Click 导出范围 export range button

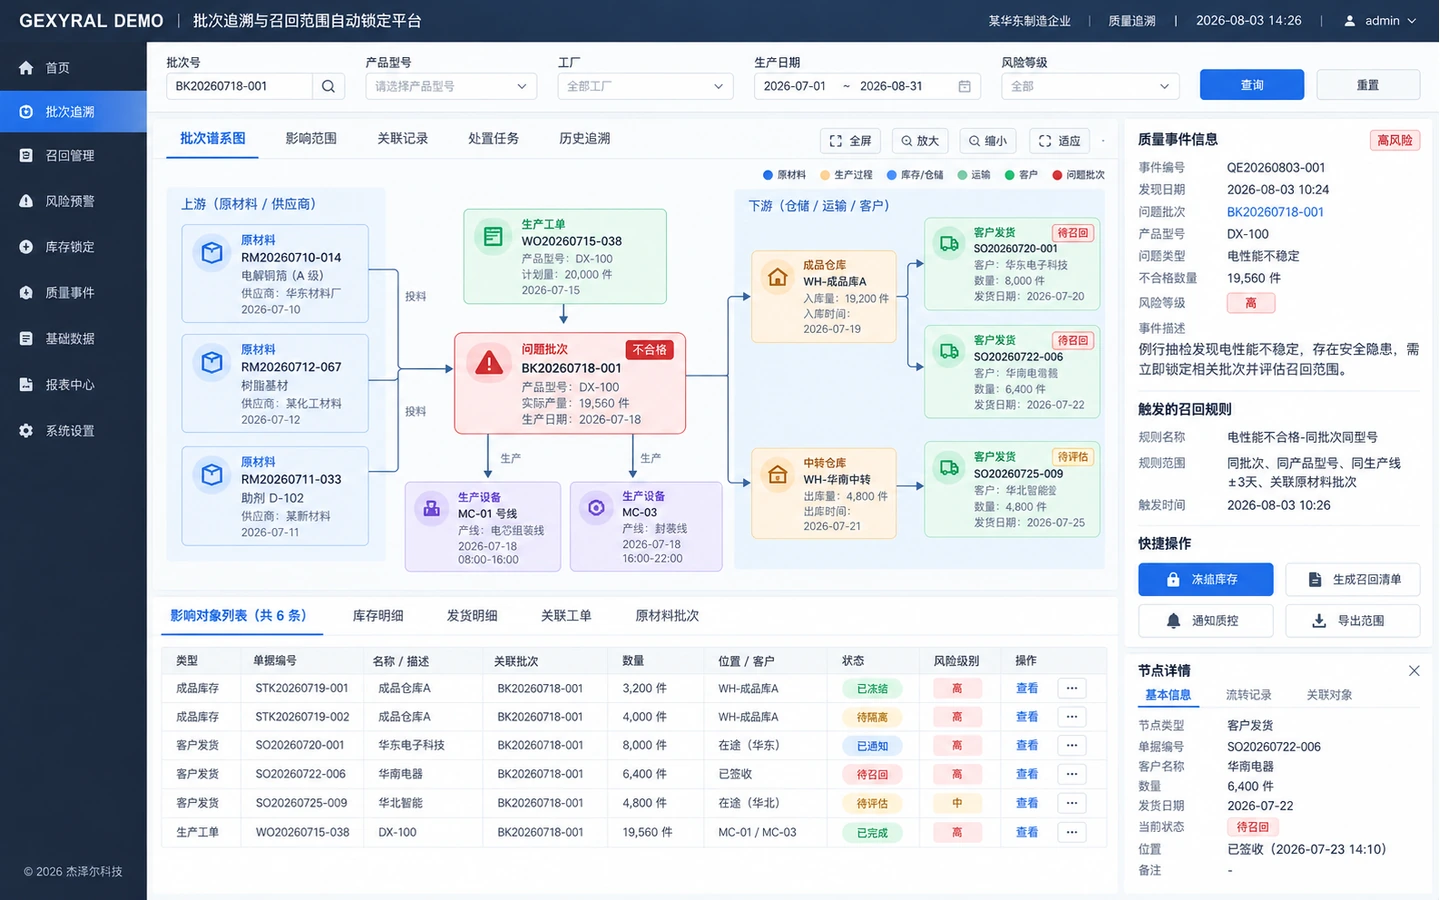[x=1353, y=621]
